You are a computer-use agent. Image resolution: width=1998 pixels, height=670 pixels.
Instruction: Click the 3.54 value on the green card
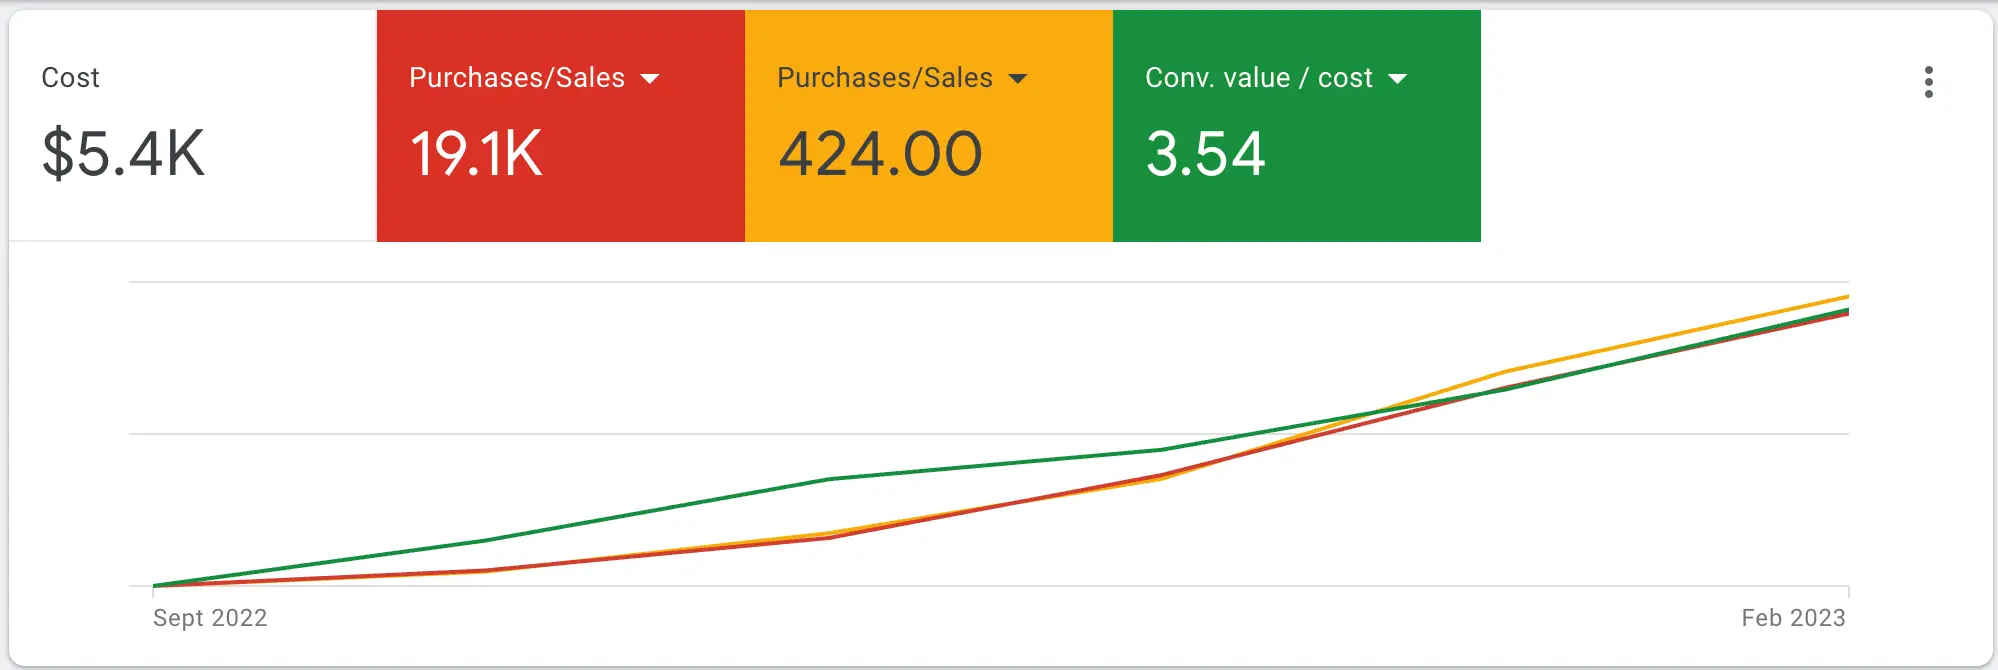[x=1205, y=154]
